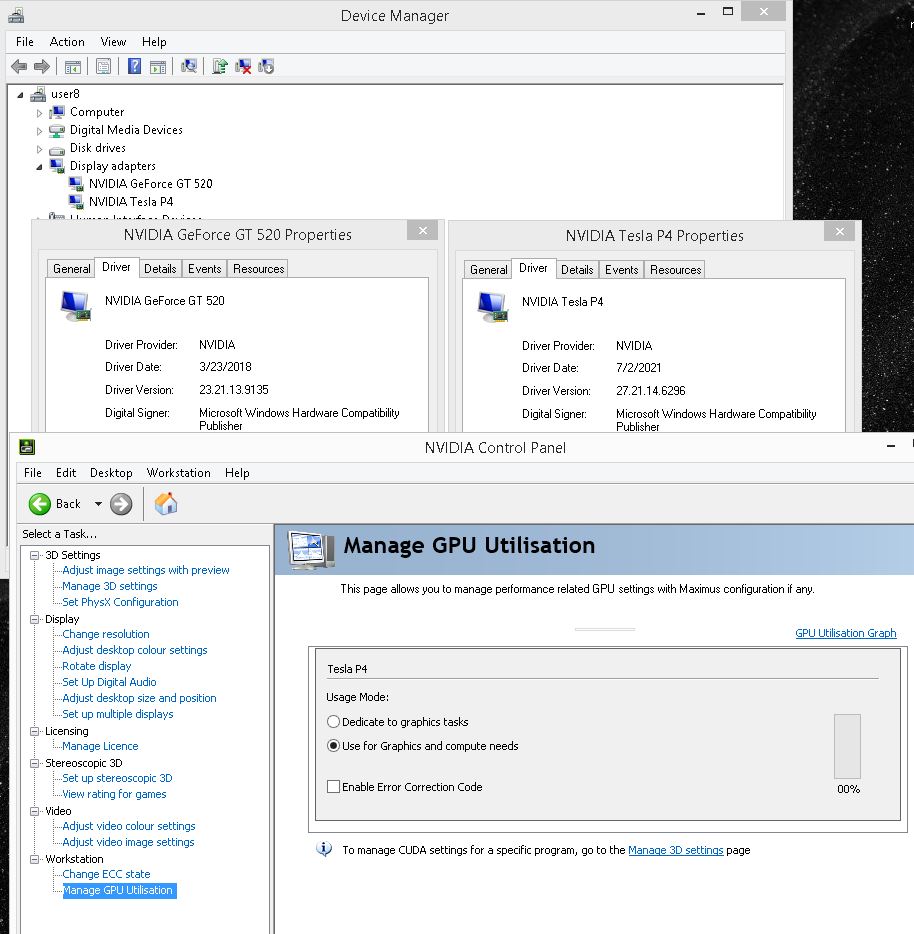Select Use for Graphics and compute needs
The image size is (914, 934).
[334, 746]
